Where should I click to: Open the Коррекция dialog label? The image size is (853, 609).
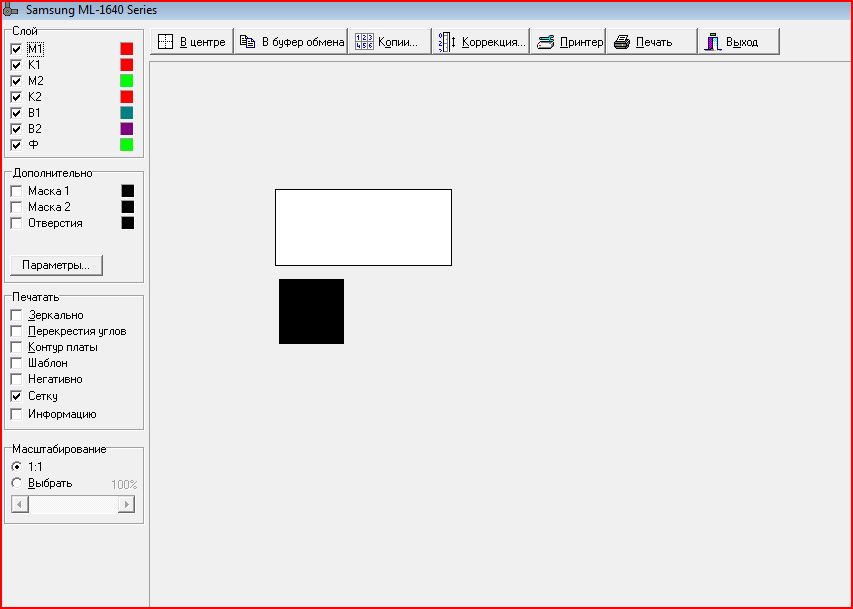tap(494, 42)
